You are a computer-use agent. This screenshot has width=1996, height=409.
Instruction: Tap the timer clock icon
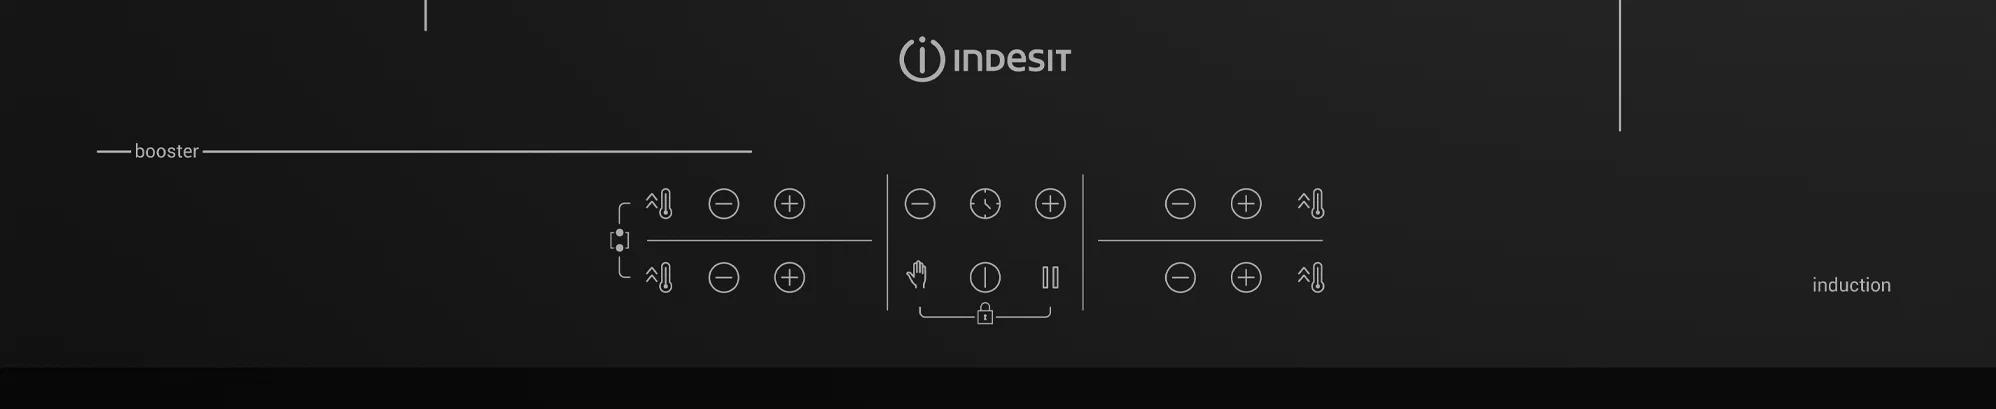point(985,204)
